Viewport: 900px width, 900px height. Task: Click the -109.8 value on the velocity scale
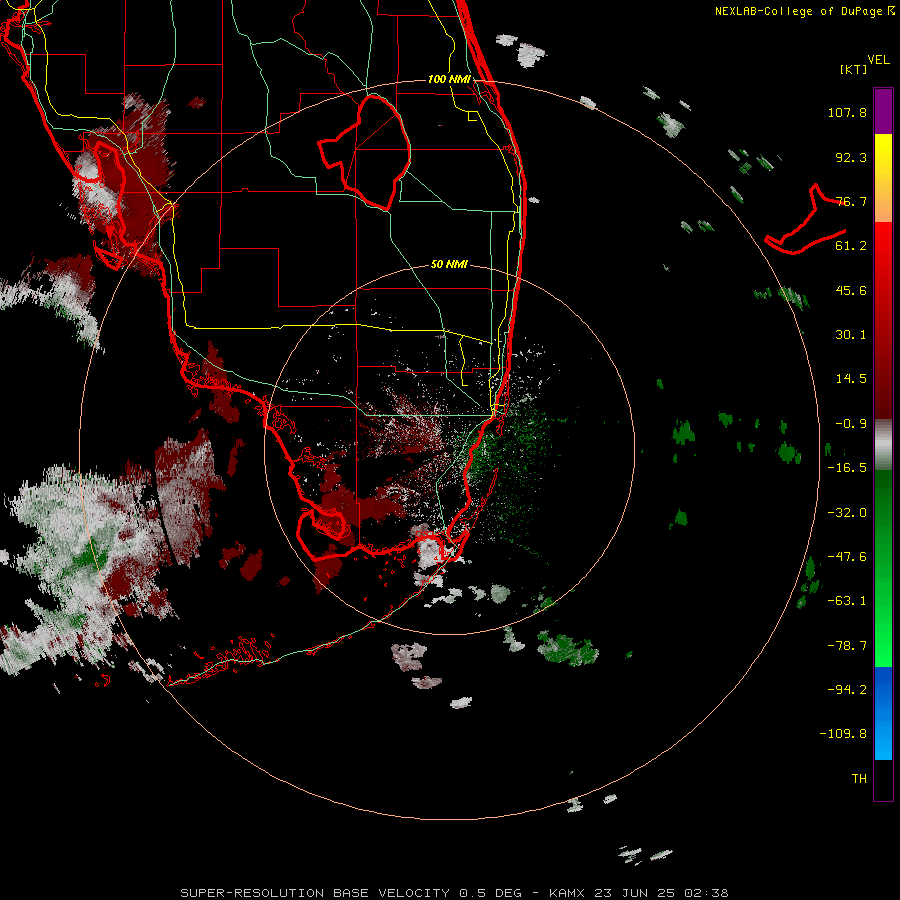click(843, 734)
